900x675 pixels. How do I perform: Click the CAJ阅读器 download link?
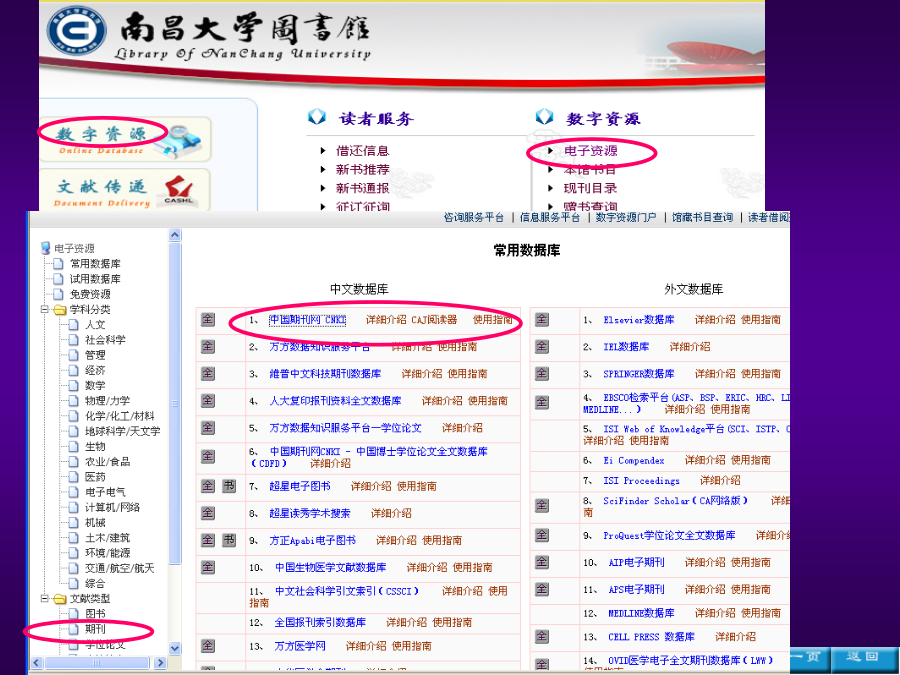435,320
